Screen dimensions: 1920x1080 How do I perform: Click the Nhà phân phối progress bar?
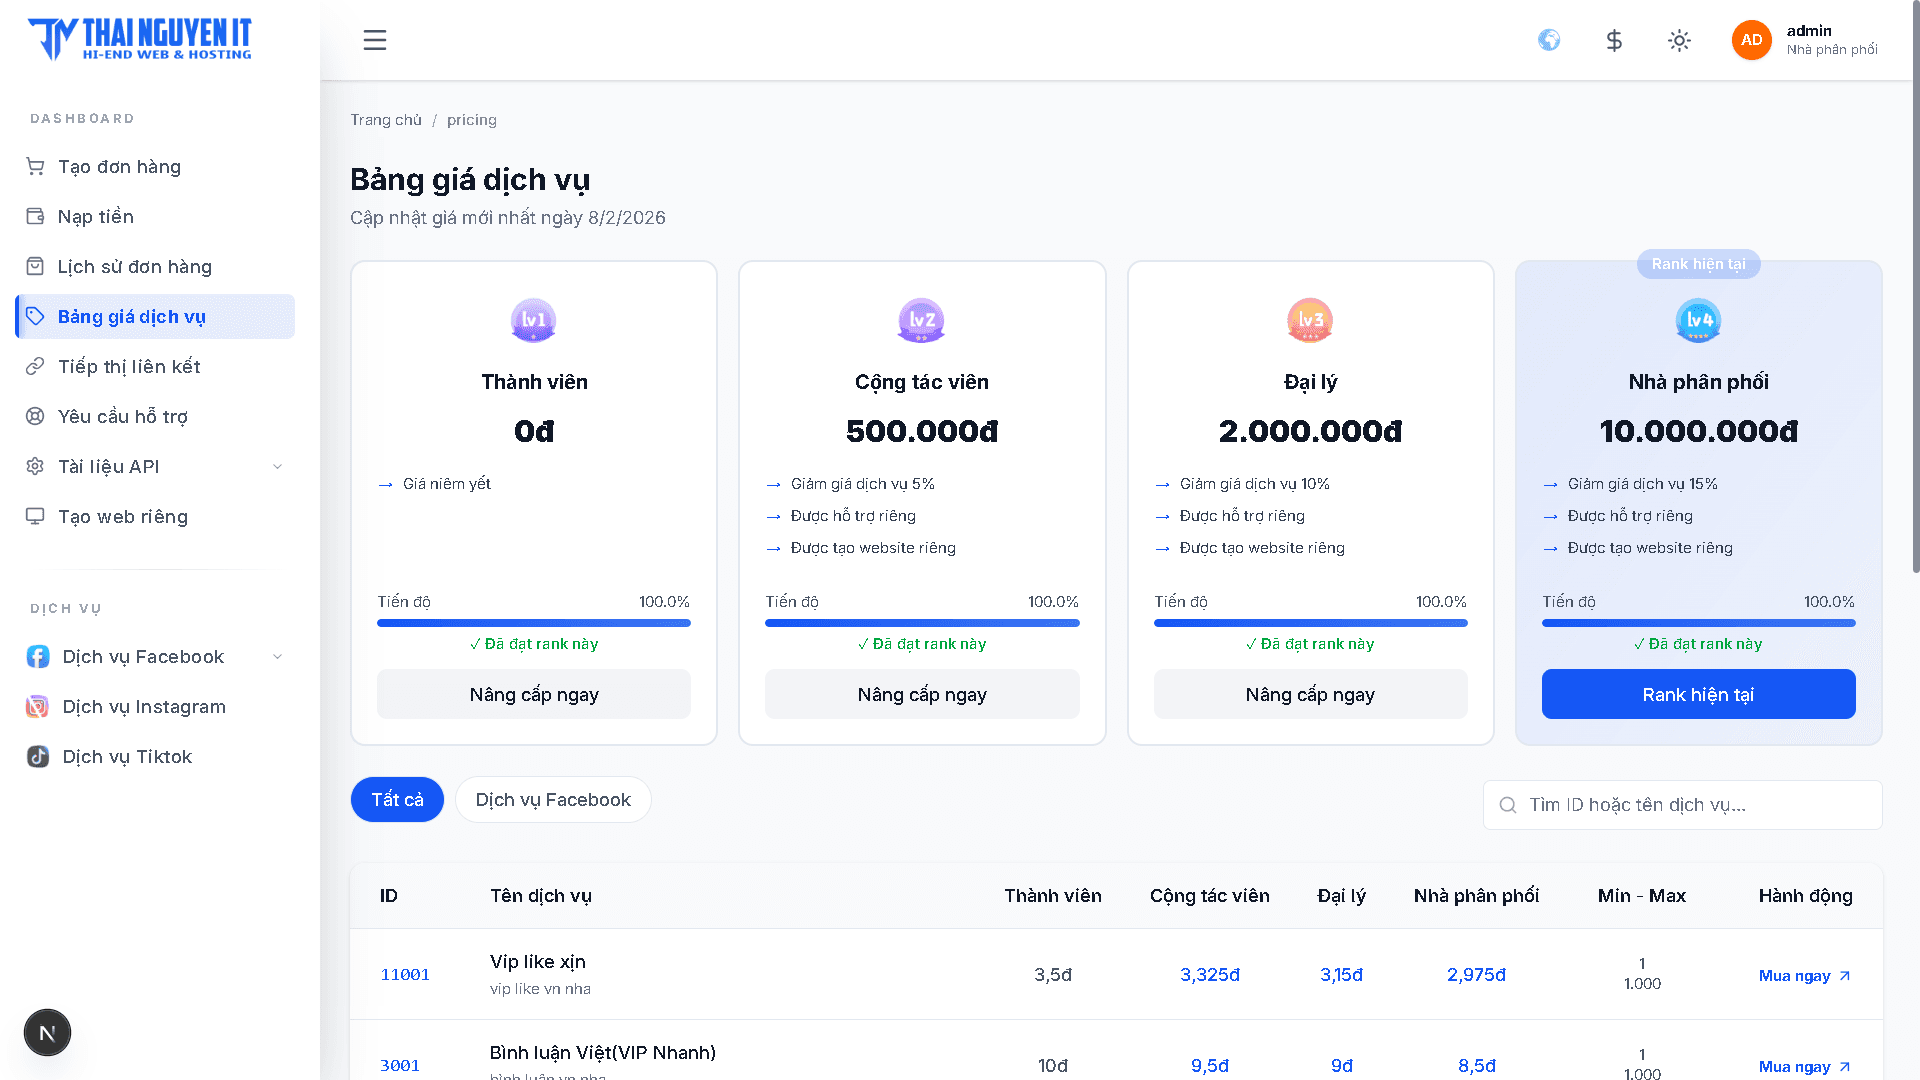[x=1698, y=623]
